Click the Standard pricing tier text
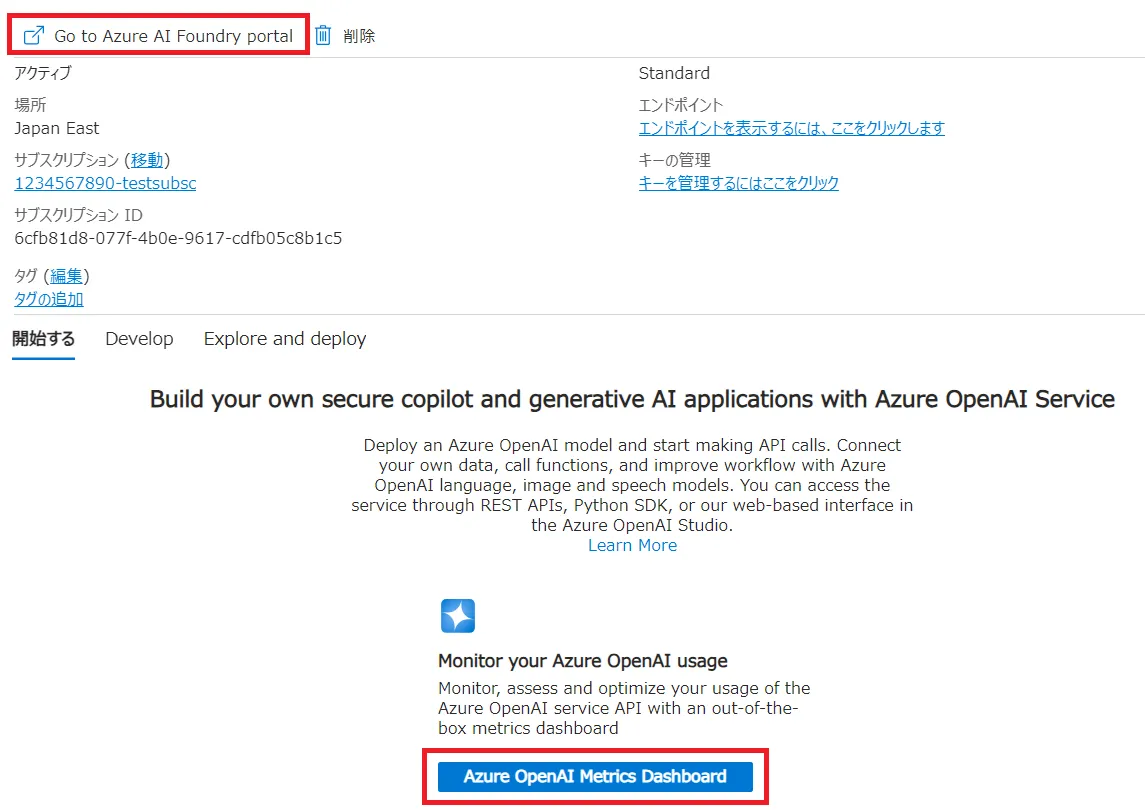 click(x=674, y=73)
